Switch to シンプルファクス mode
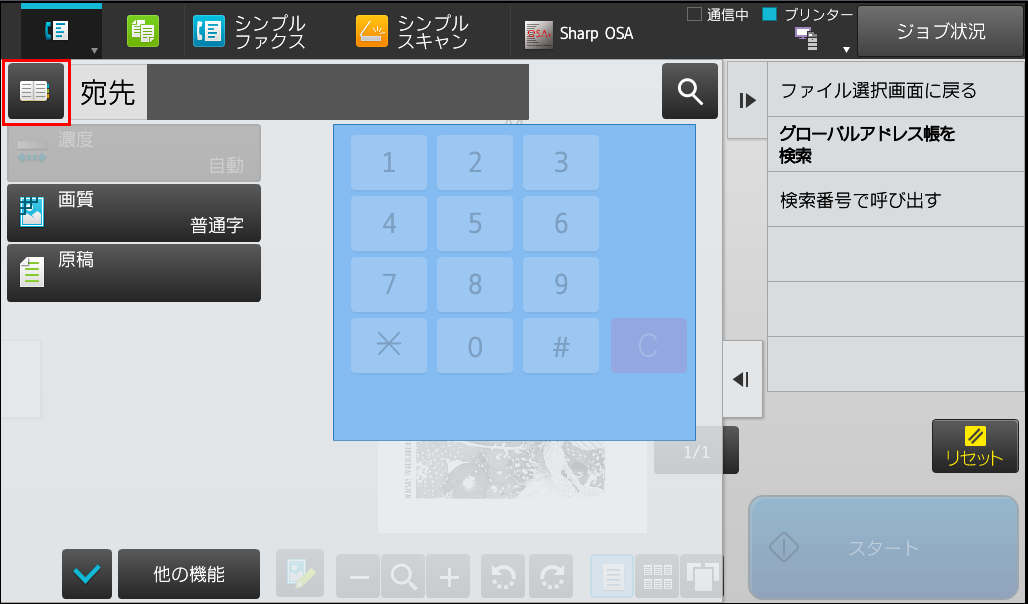Screen dimensions: 1028x604 [250, 32]
